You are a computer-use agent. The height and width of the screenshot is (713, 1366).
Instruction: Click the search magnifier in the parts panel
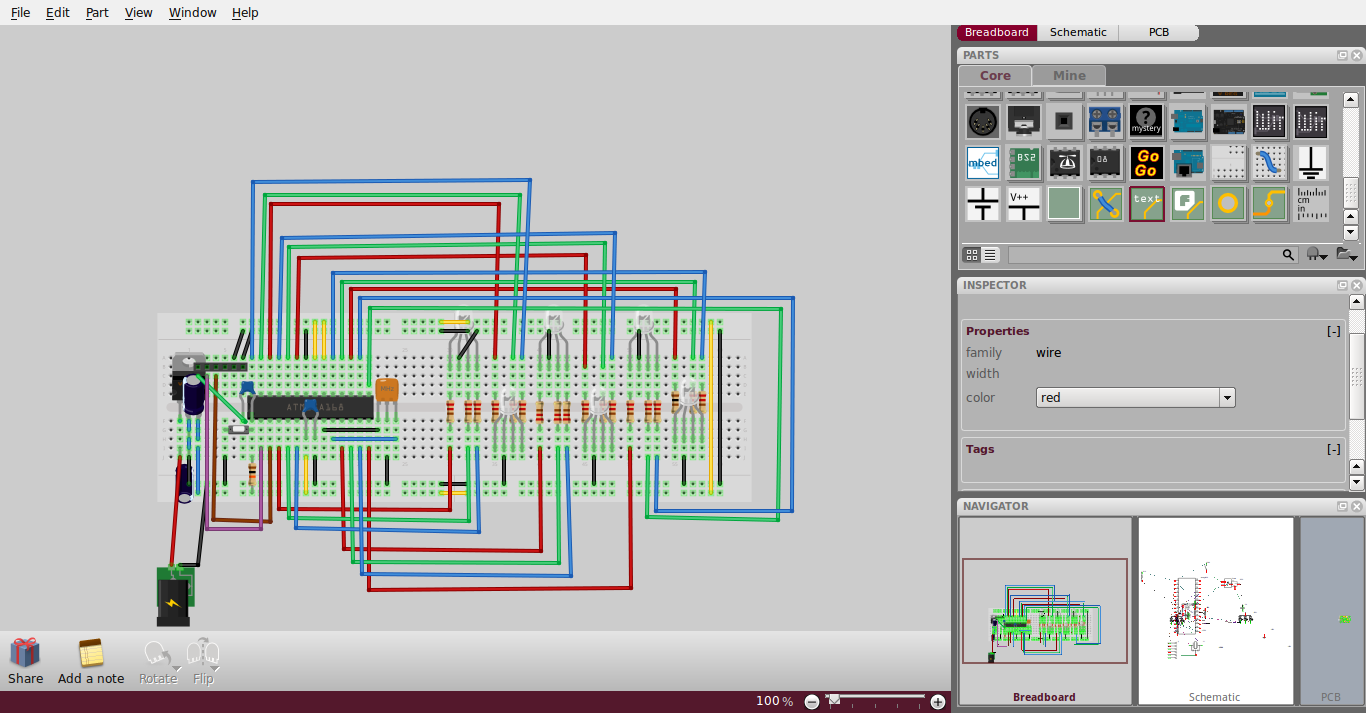[1288, 254]
